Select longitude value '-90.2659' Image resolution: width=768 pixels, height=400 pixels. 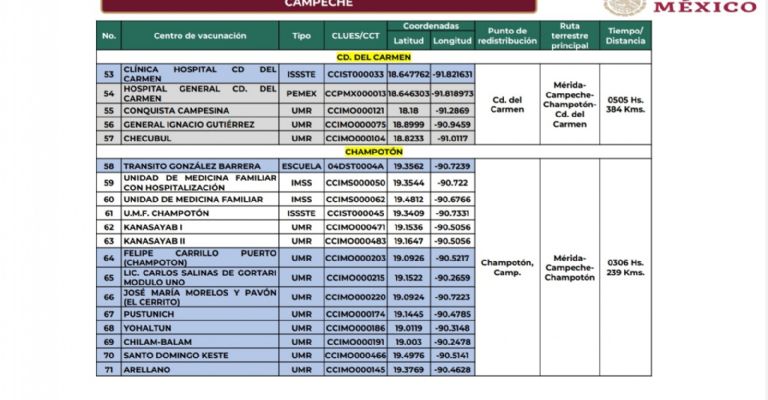(452, 277)
